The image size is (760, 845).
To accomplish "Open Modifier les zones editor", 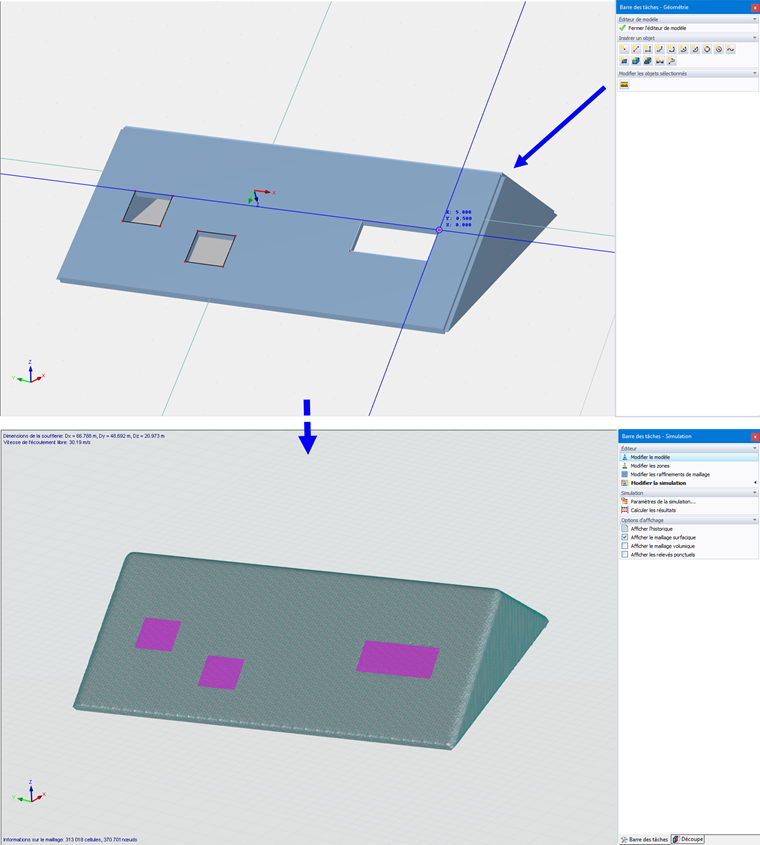I will [688, 466].
